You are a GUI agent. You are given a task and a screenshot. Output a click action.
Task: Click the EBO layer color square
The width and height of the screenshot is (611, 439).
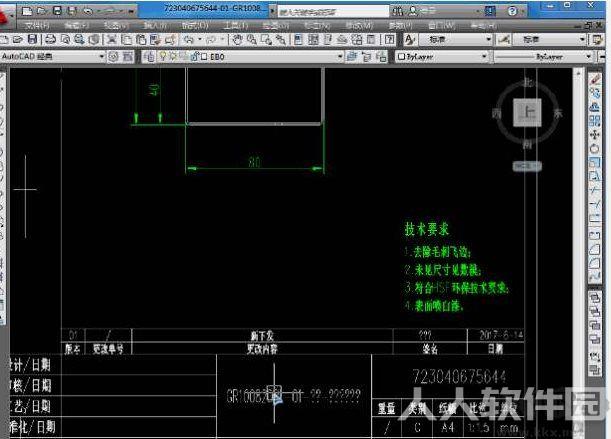pyautogui.click(x=204, y=57)
